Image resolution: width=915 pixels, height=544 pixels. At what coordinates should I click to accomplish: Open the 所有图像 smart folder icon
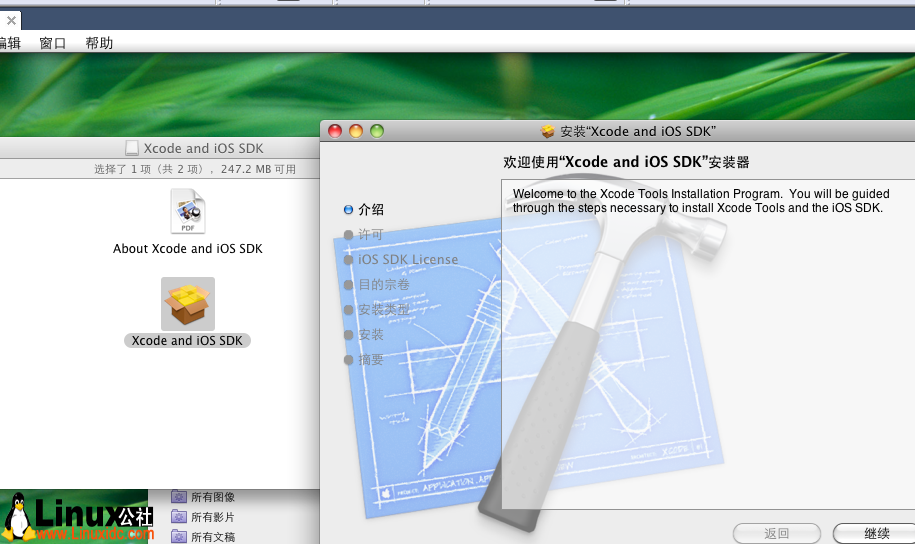pyautogui.click(x=179, y=497)
